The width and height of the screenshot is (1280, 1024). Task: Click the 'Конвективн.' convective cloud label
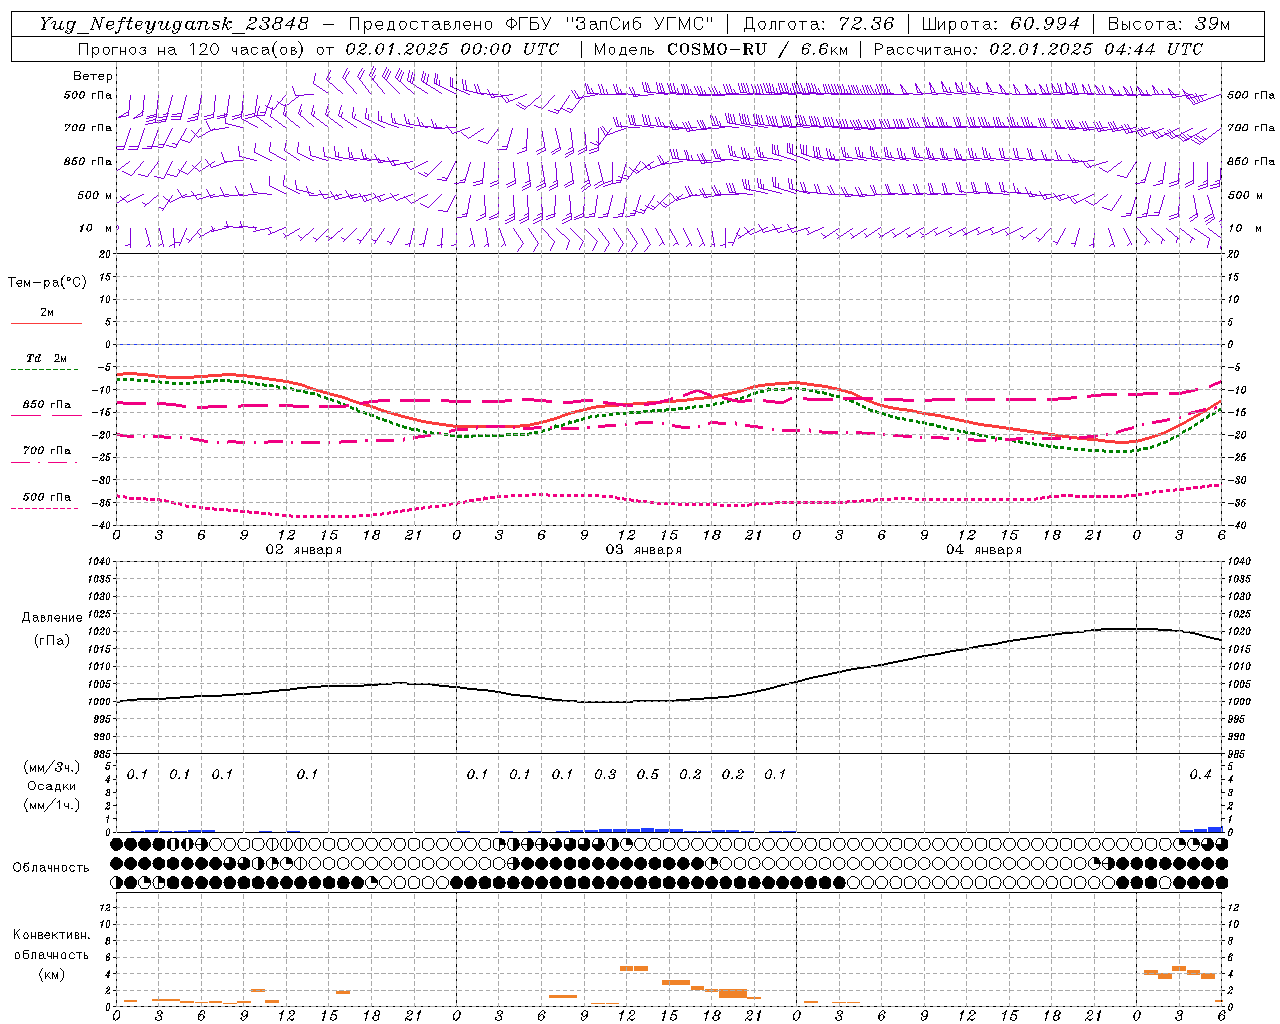(x=51, y=935)
